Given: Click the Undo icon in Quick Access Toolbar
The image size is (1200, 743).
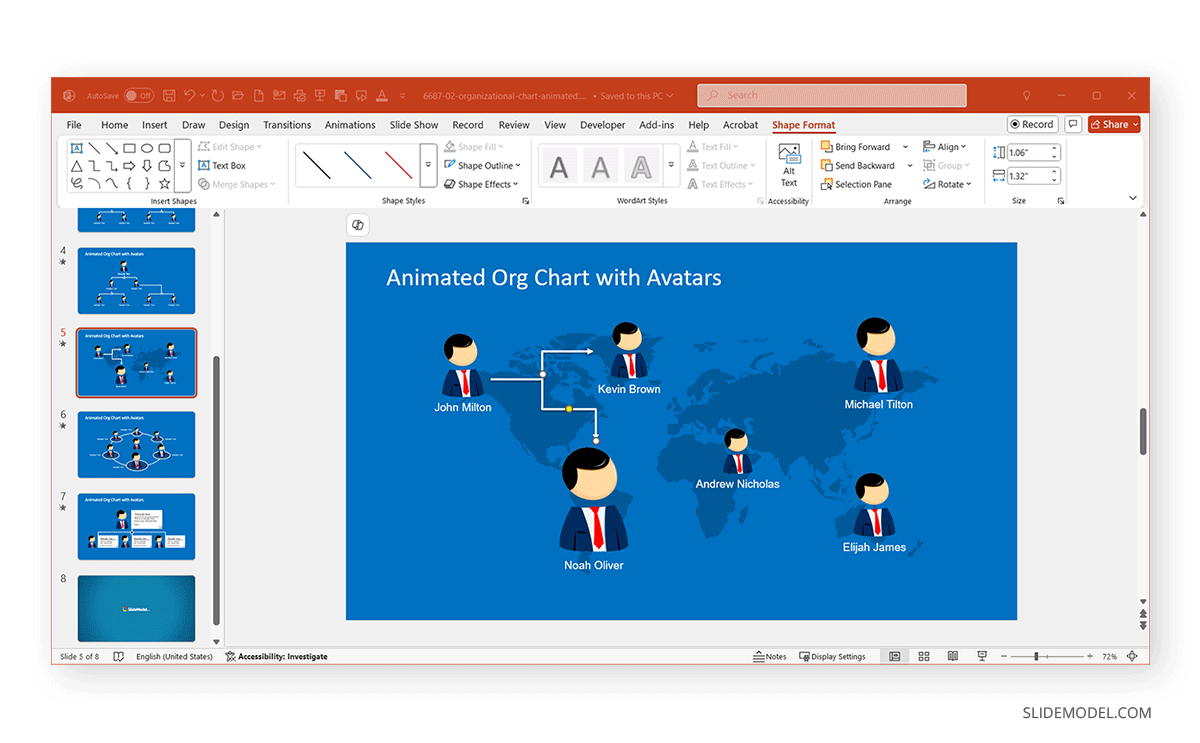Looking at the screenshot, I should (192, 95).
